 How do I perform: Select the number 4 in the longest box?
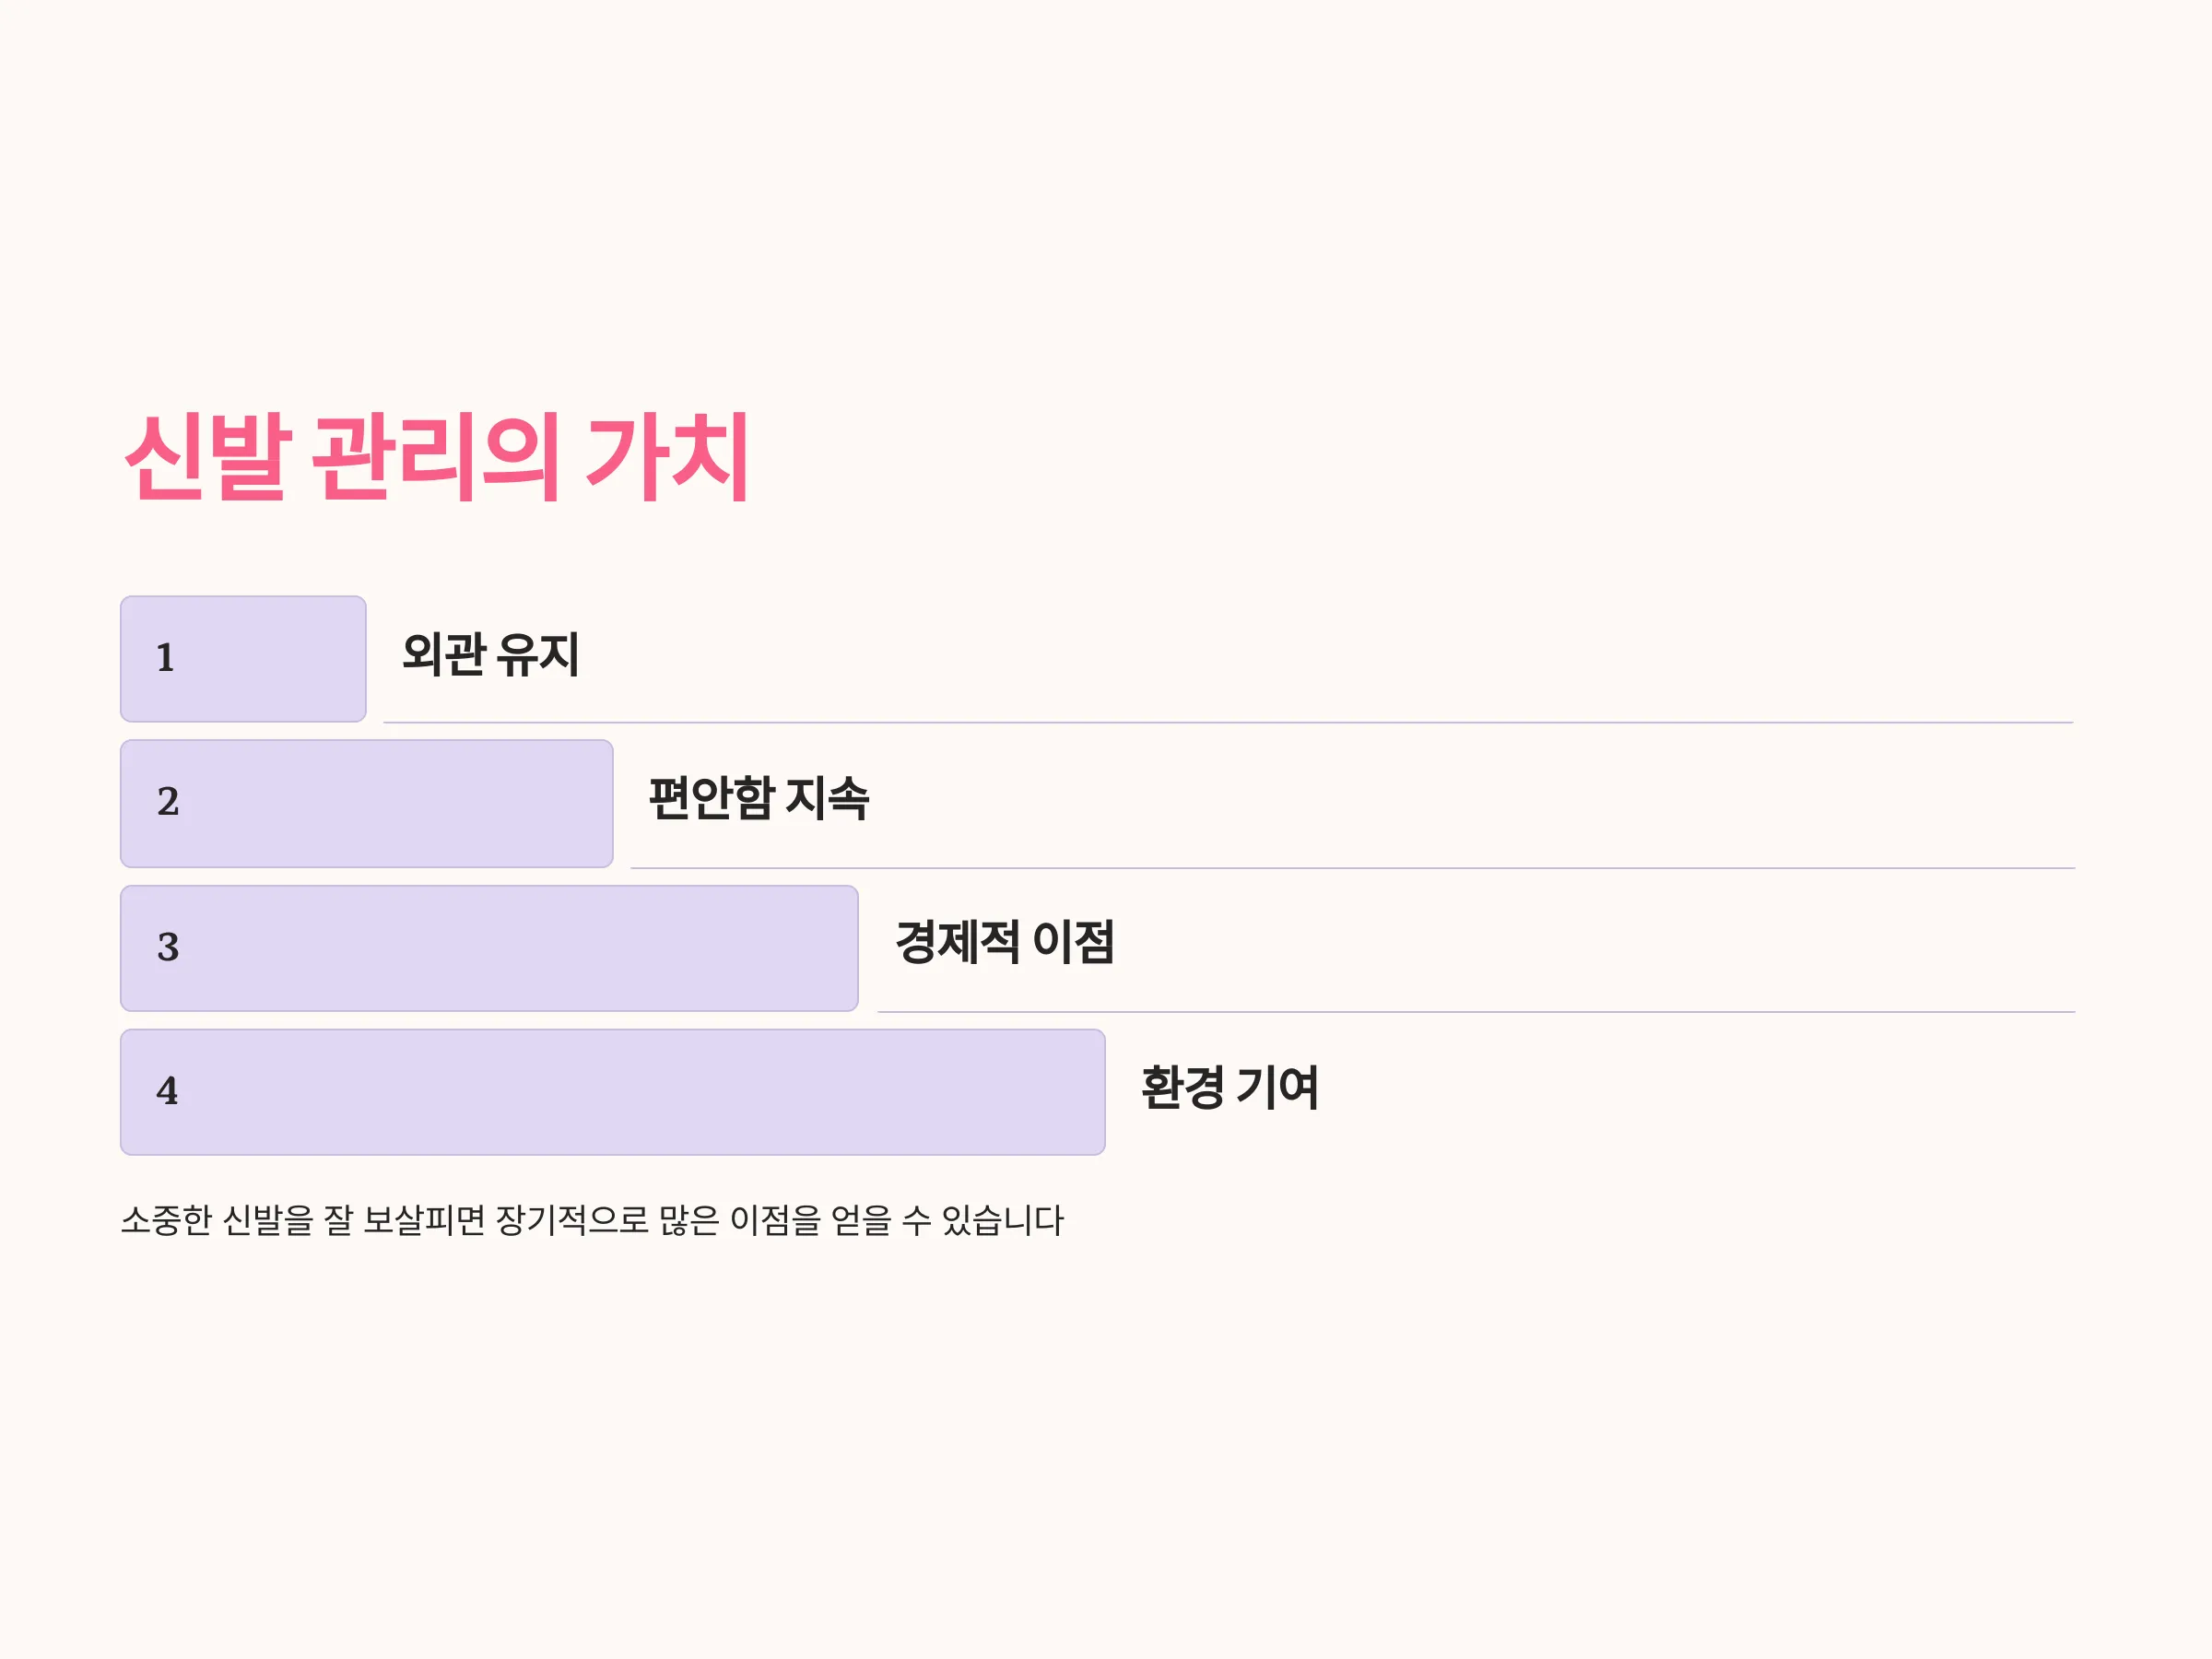pyautogui.click(x=167, y=1091)
